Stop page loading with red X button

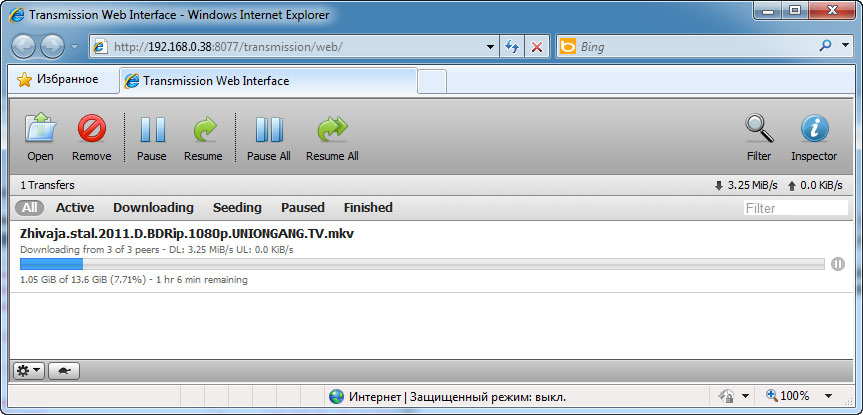pyautogui.click(x=537, y=47)
